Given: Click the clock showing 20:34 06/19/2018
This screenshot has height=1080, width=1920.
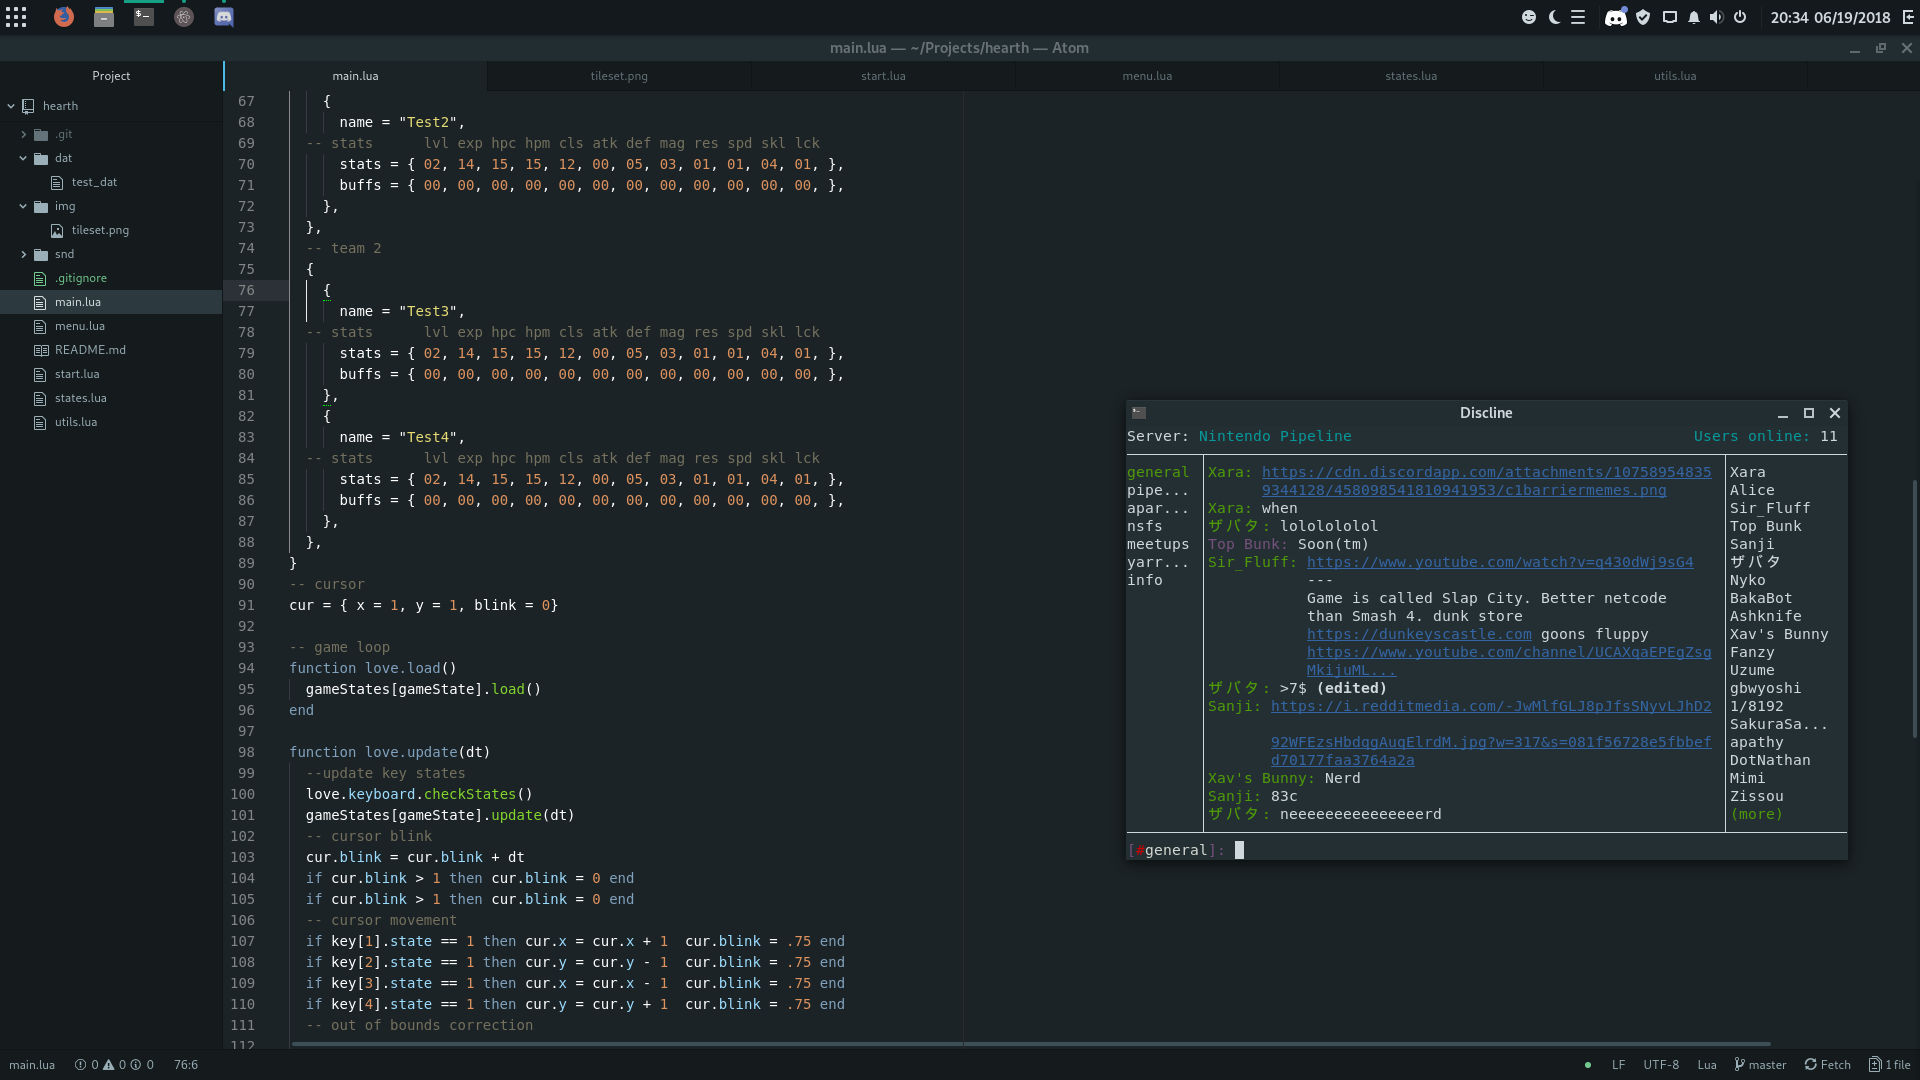Looking at the screenshot, I should click(x=1830, y=17).
